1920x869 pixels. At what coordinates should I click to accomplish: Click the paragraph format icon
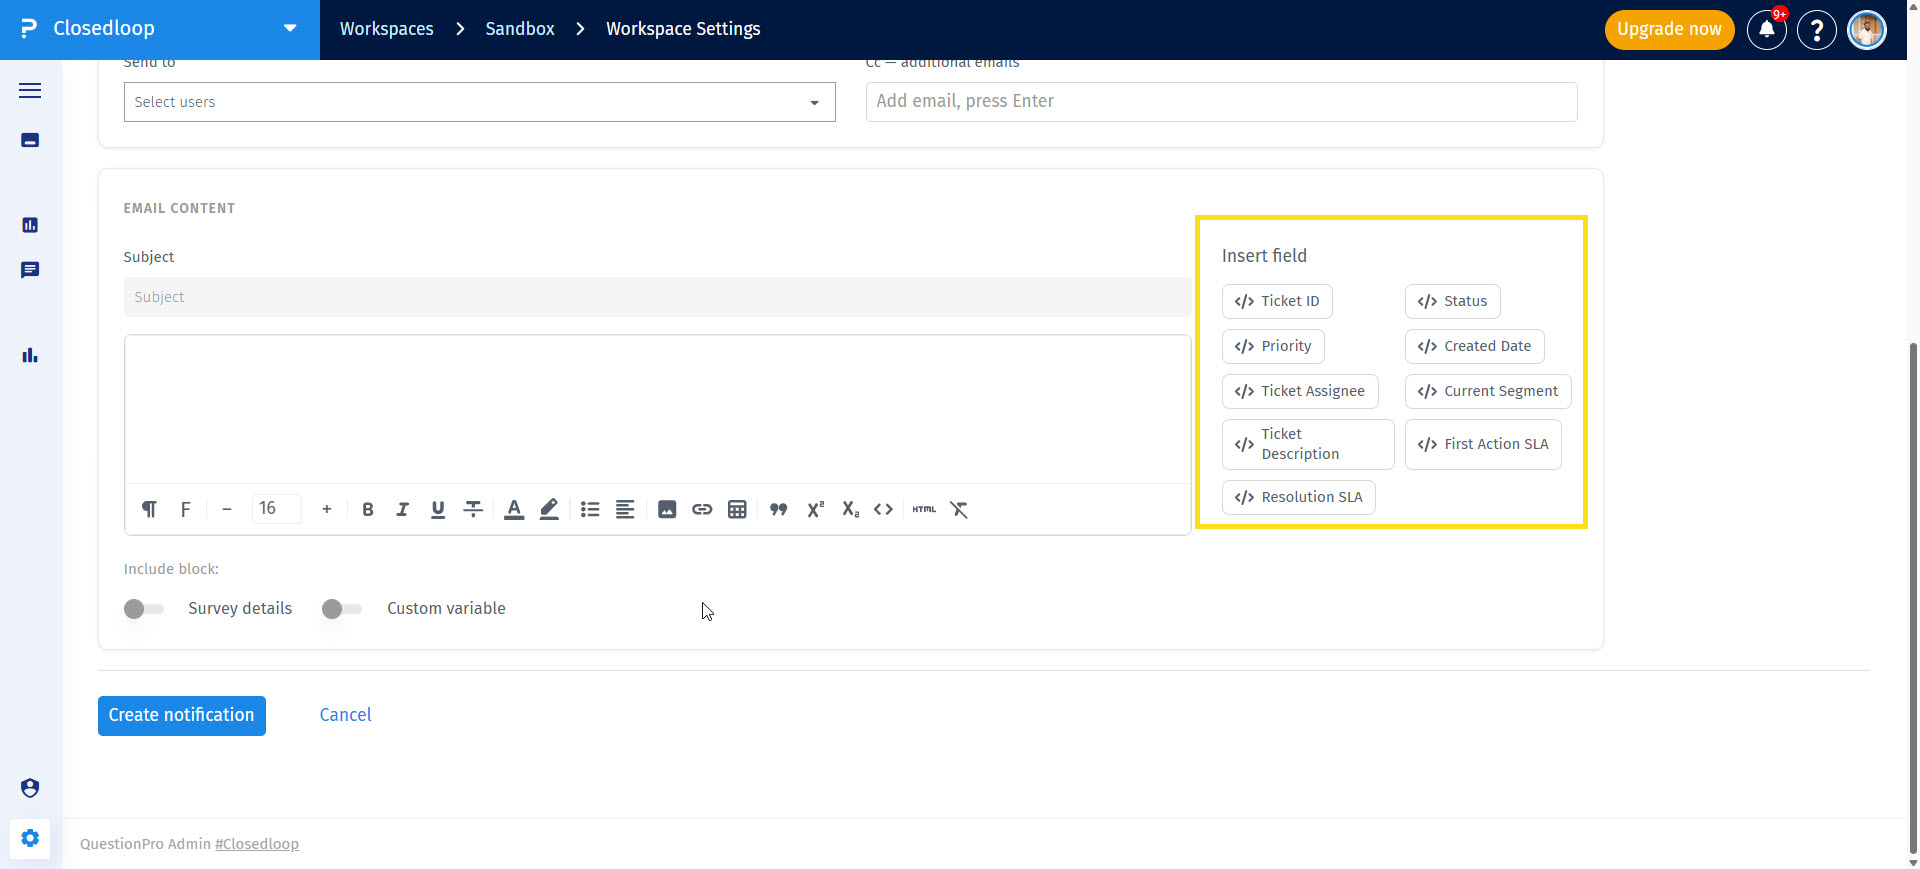[x=149, y=509]
